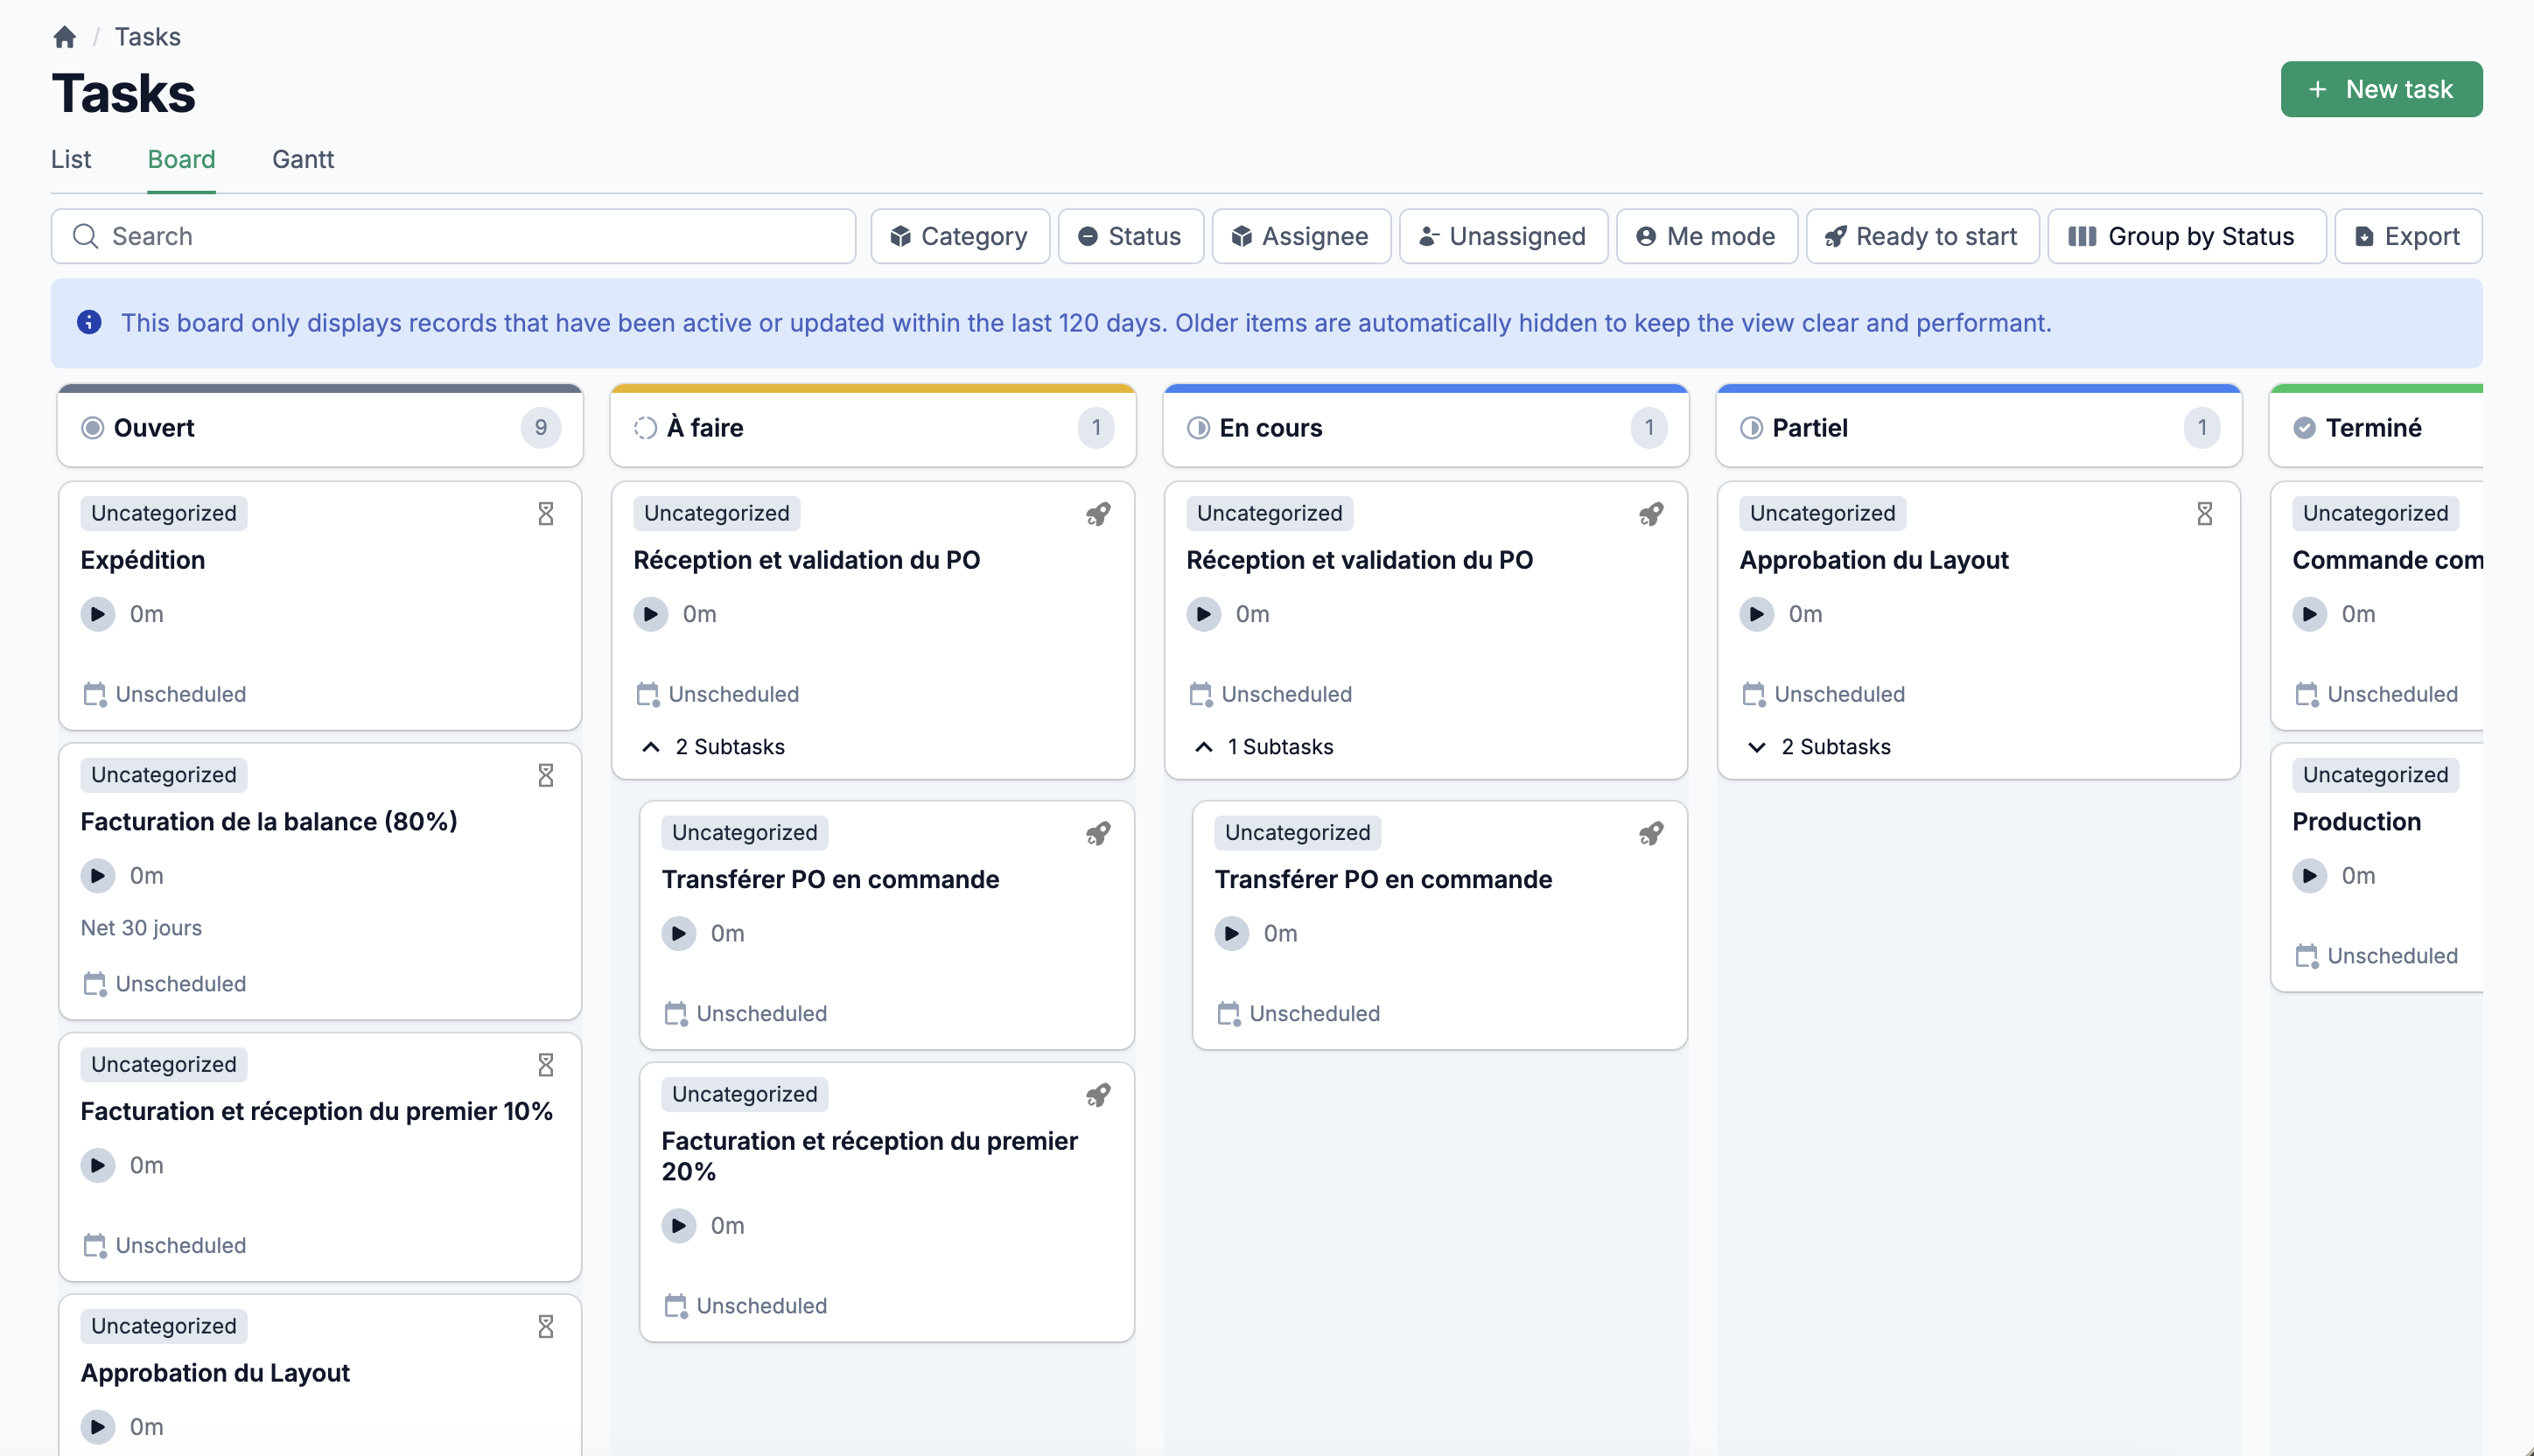This screenshot has height=1456, width=2534.
Task: Start timer on À faire Réception et validation du PO
Action: coord(651,614)
